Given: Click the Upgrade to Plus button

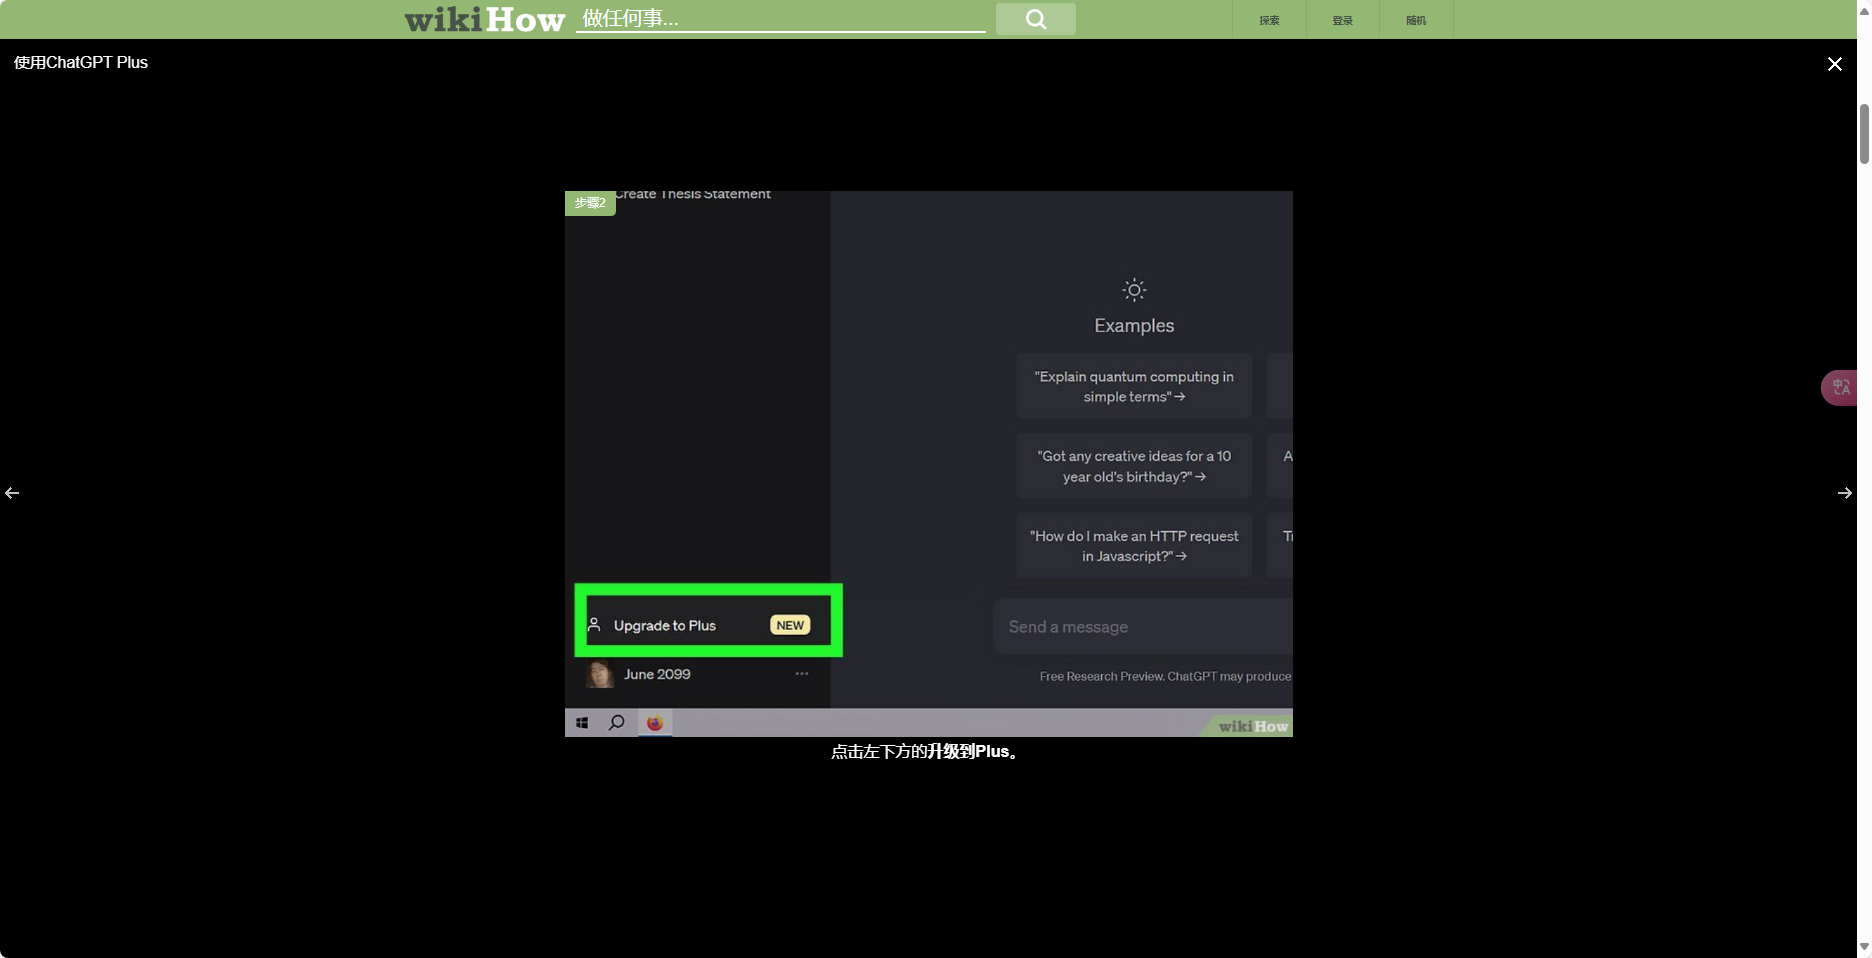Looking at the screenshot, I should (x=708, y=625).
